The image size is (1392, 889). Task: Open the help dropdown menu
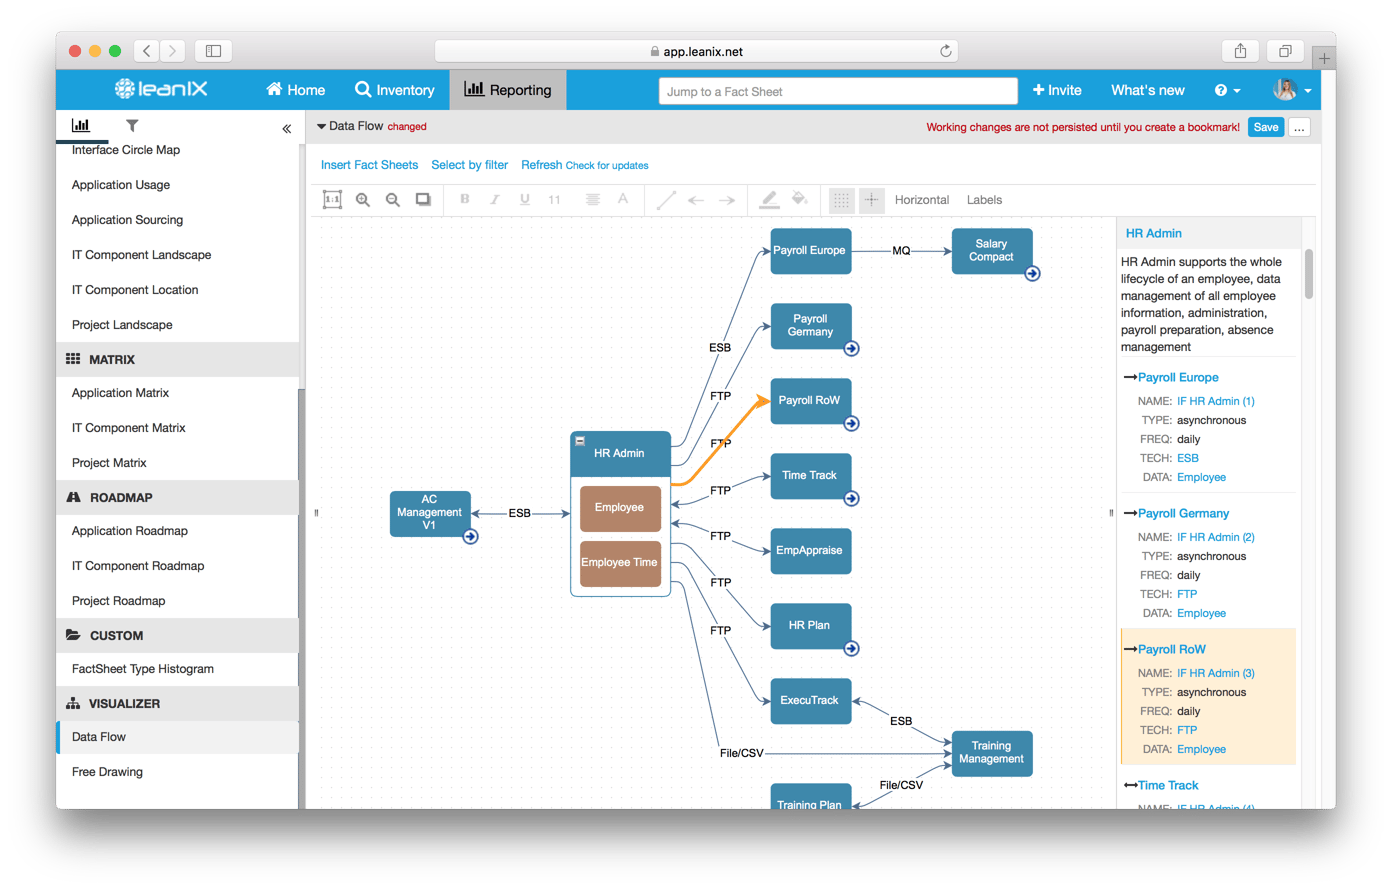(x=1227, y=90)
